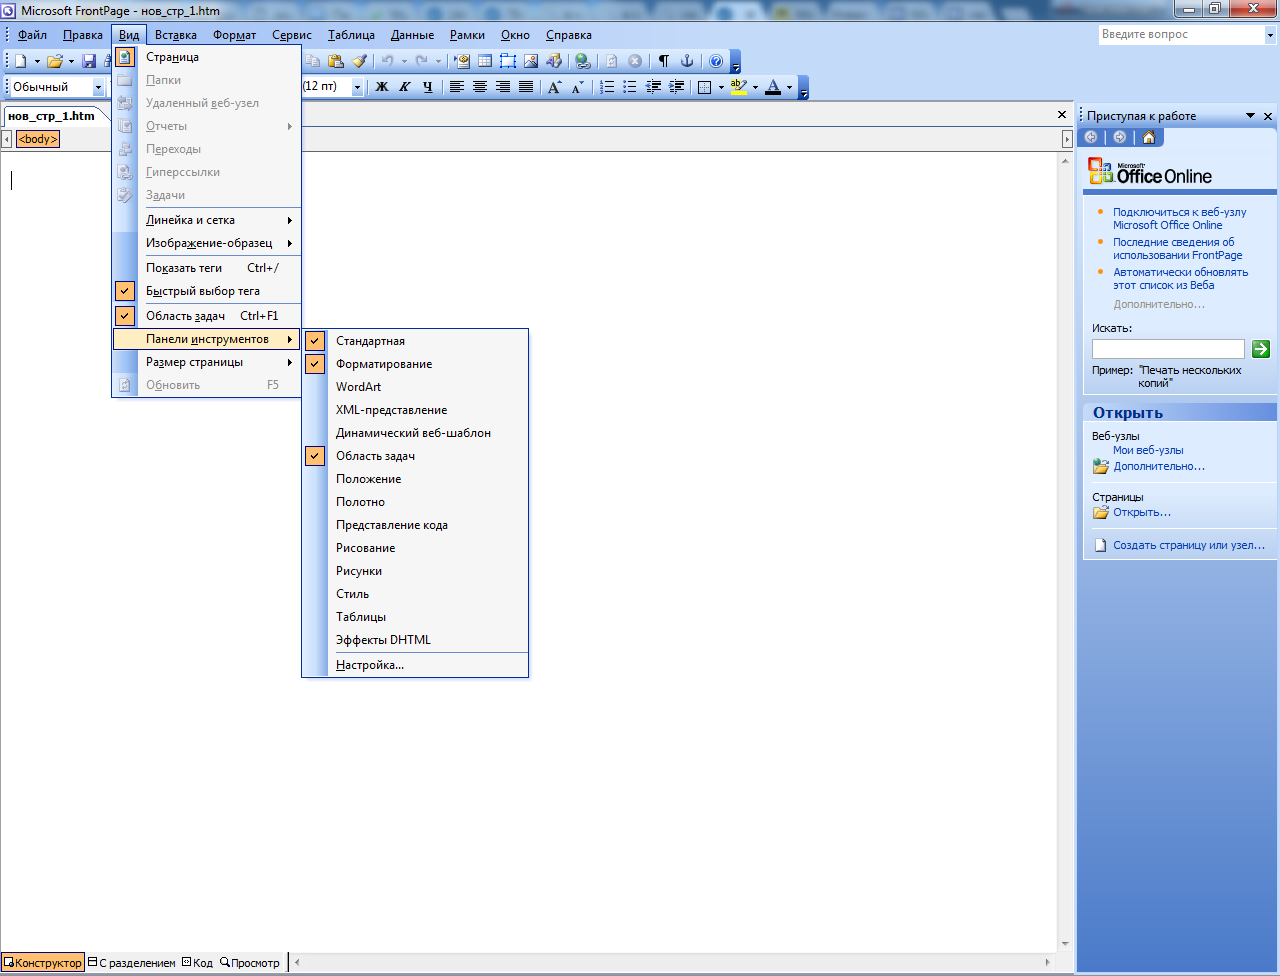Viewport: 1280px width, 976px height.
Task: Click the Открыть... pages link
Action: pyautogui.click(x=1142, y=512)
